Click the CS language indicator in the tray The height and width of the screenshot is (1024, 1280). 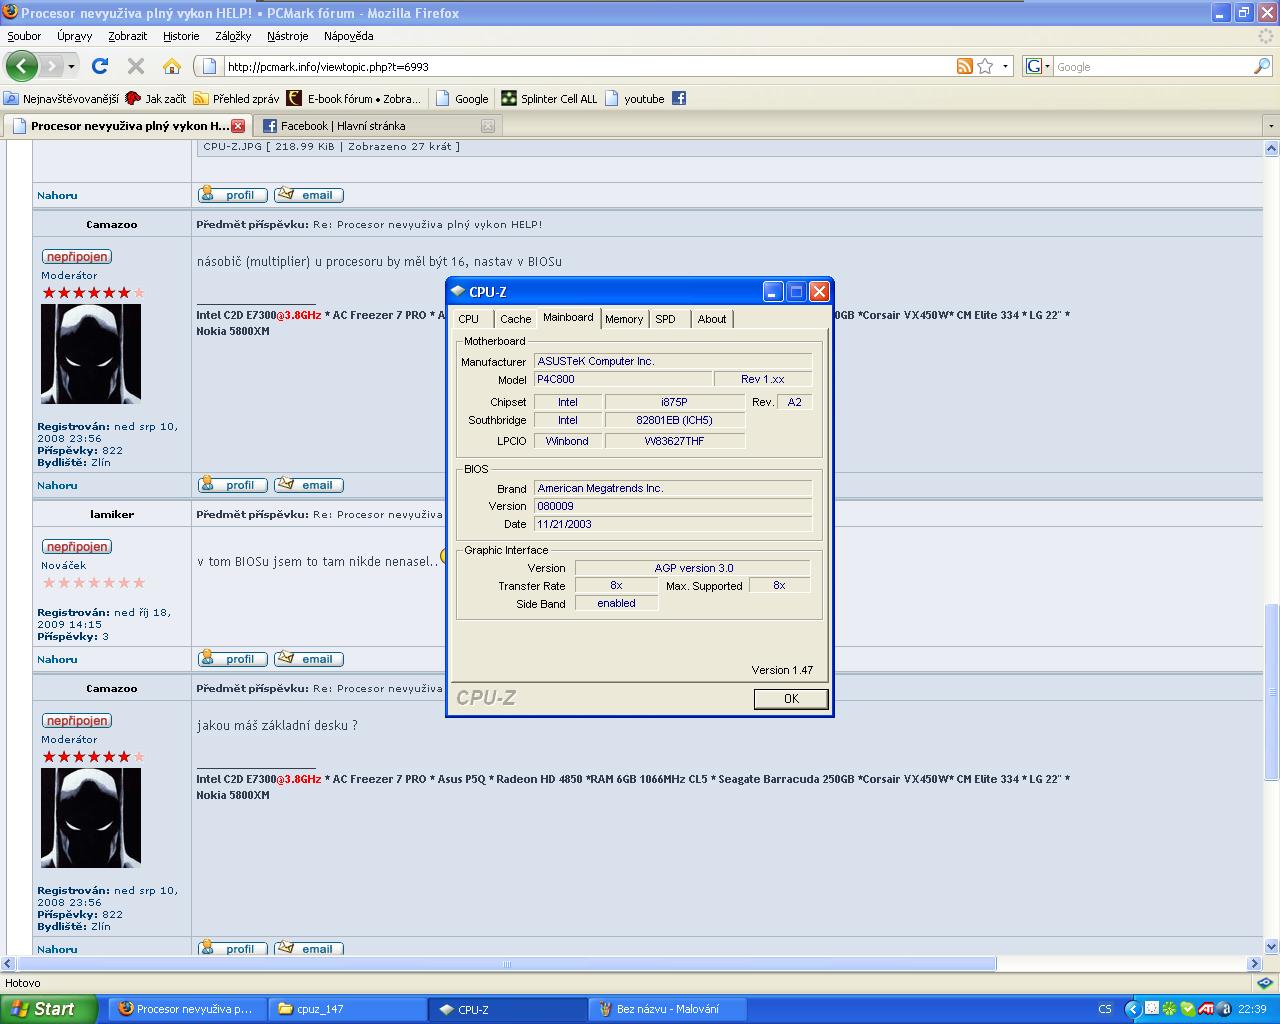tap(1105, 1009)
